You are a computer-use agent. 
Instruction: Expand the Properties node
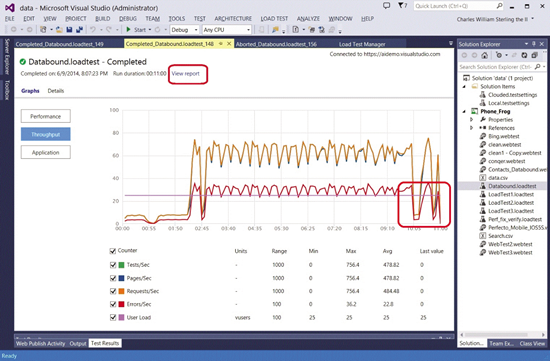[x=472, y=120]
